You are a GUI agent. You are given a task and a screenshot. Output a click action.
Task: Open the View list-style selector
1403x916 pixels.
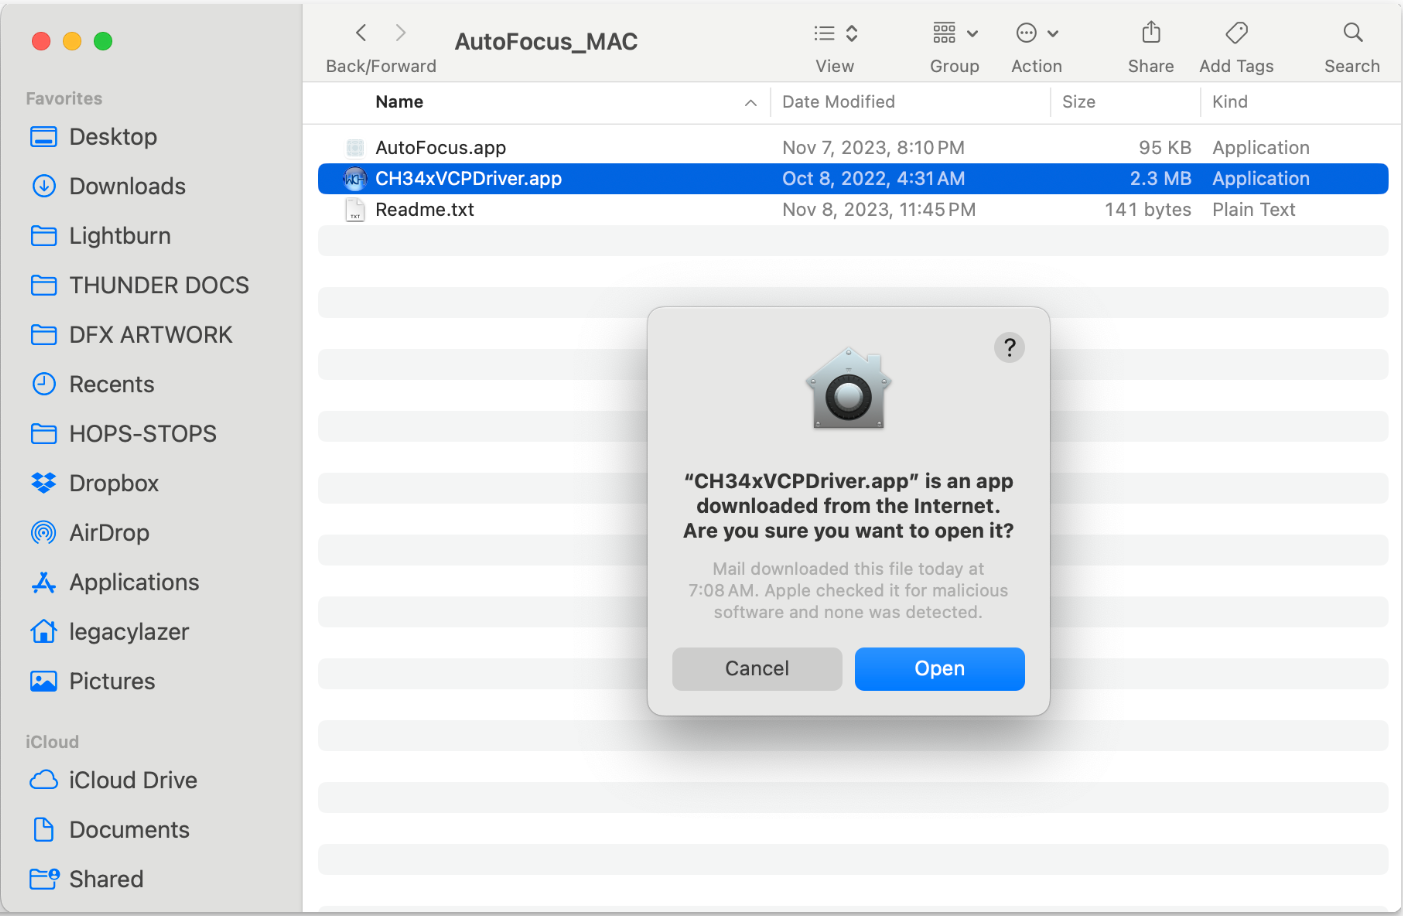(835, 33)
